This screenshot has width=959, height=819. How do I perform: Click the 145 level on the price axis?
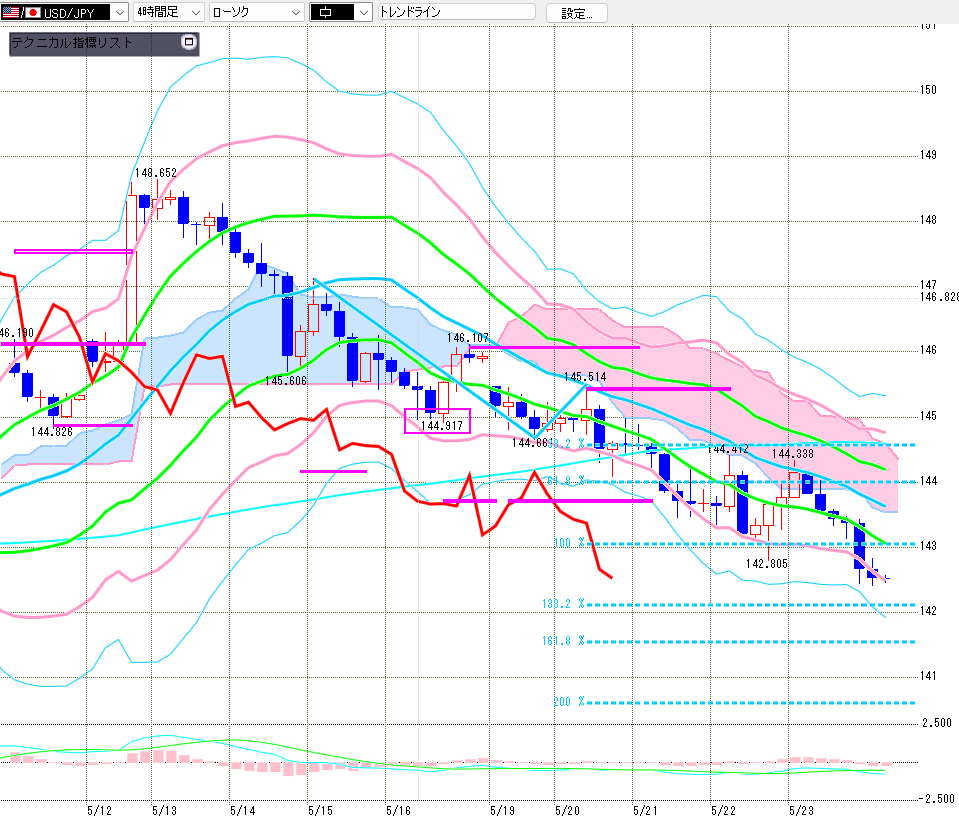coord(928,416)
